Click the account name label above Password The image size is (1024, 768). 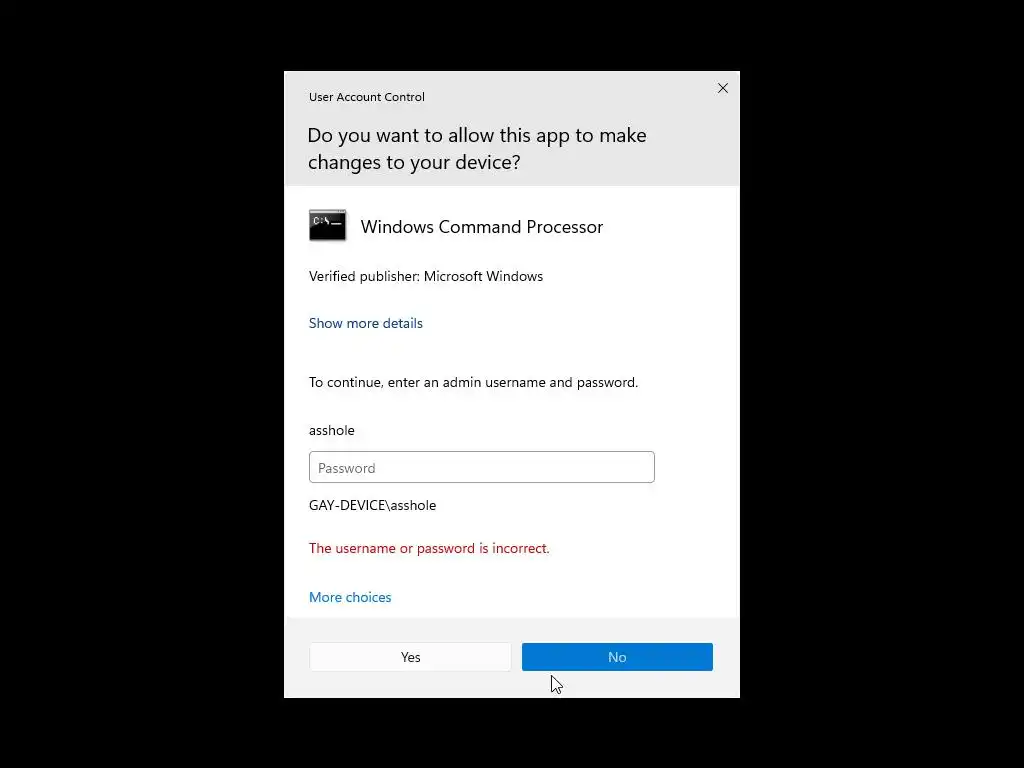332,430
